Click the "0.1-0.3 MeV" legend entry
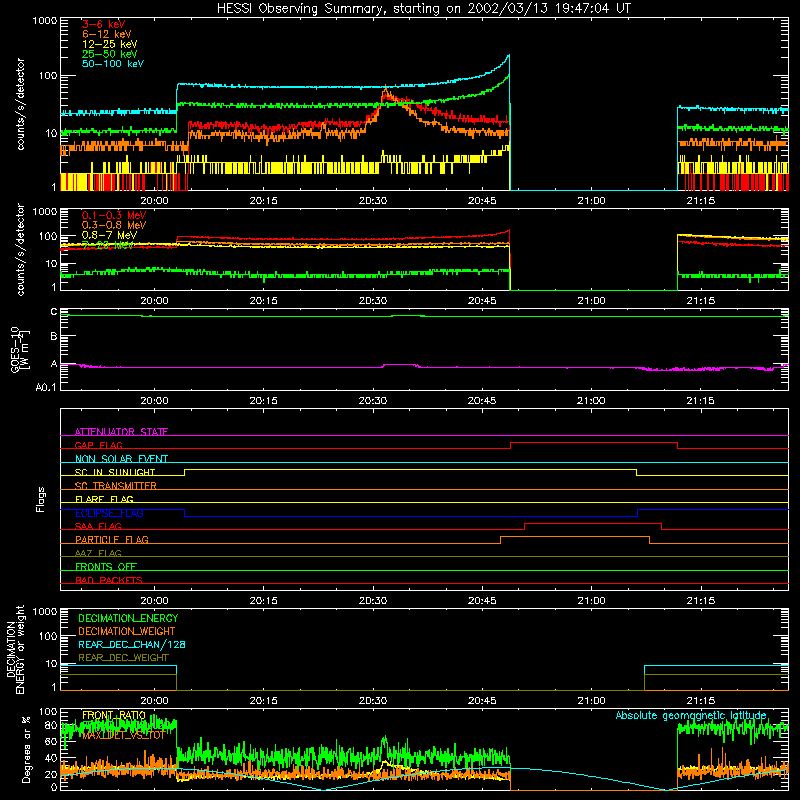This screenshot has height=800, width=800. pyautogui.click(x=114, y=215)
